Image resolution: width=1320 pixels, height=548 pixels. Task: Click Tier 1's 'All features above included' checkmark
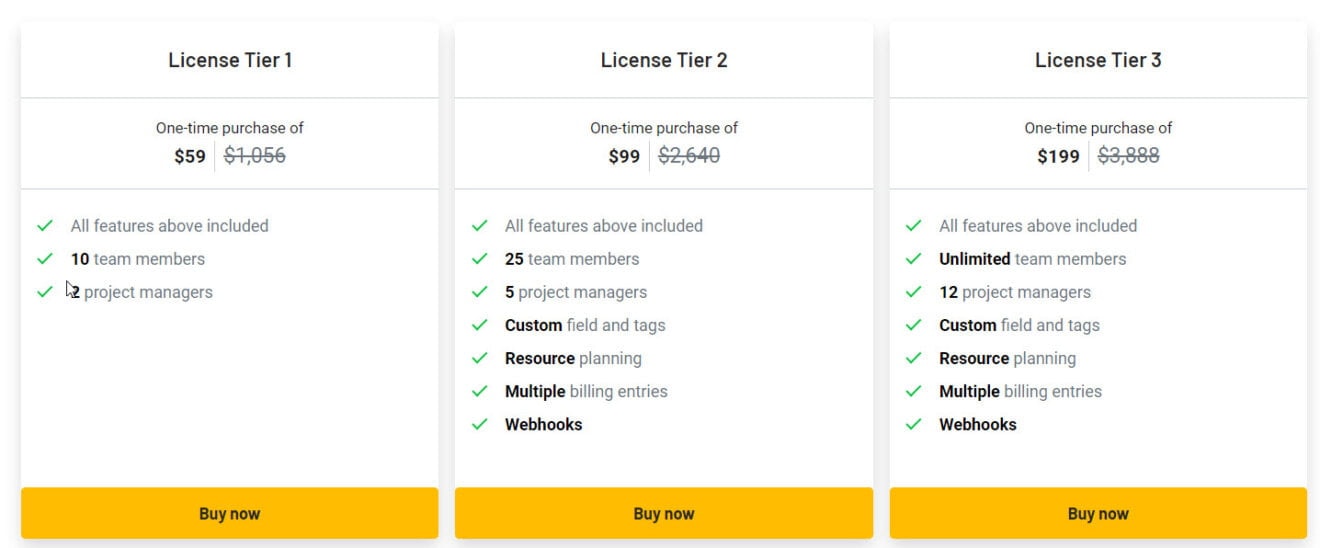(45, 226)
